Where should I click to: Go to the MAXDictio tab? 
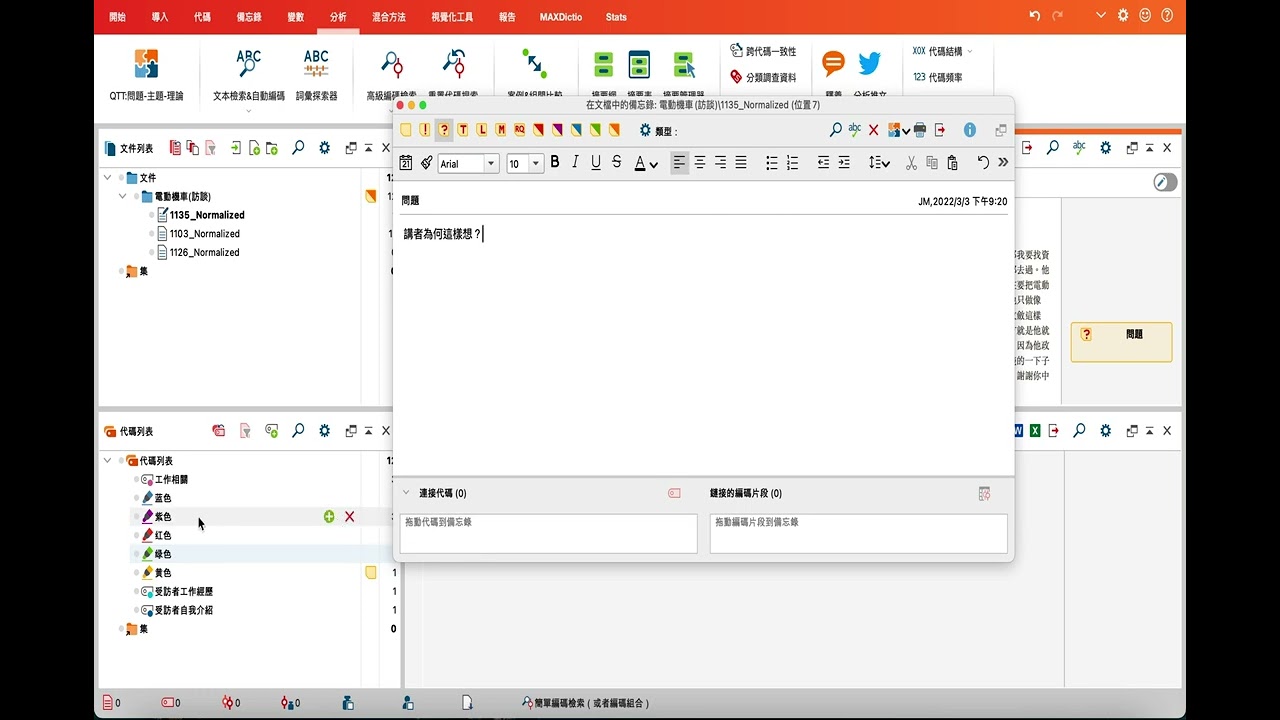(x=563, y=17)
